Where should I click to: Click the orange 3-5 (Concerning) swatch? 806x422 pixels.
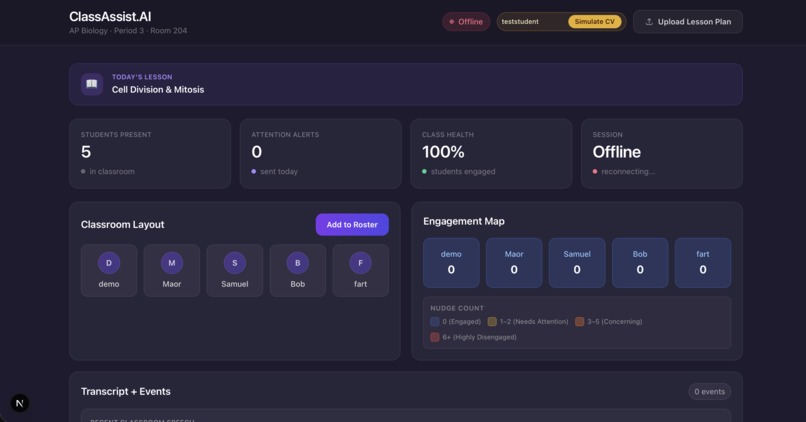[580, 322]
